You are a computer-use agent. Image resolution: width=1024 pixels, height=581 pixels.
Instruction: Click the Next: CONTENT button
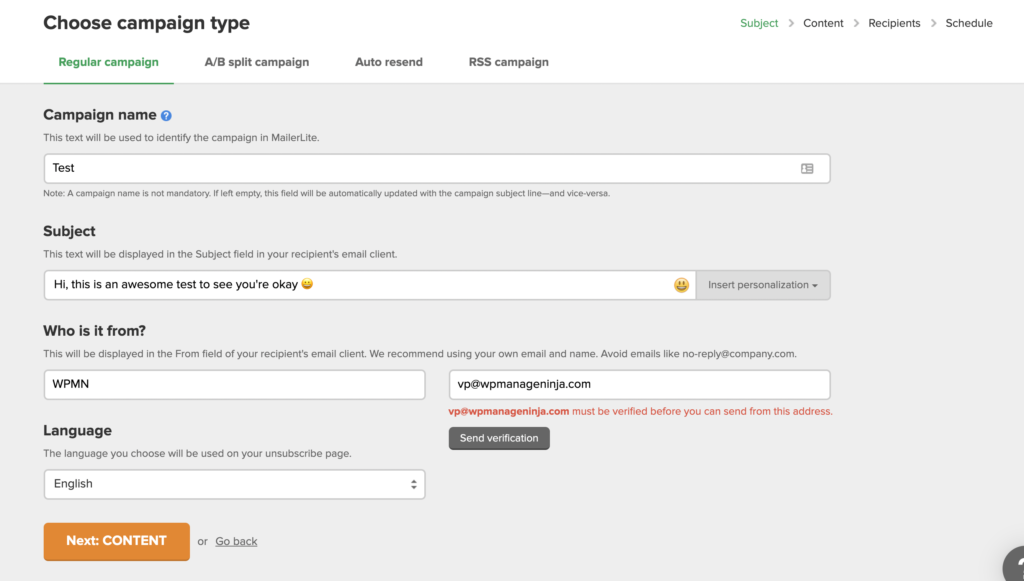(x=116, y=541)
